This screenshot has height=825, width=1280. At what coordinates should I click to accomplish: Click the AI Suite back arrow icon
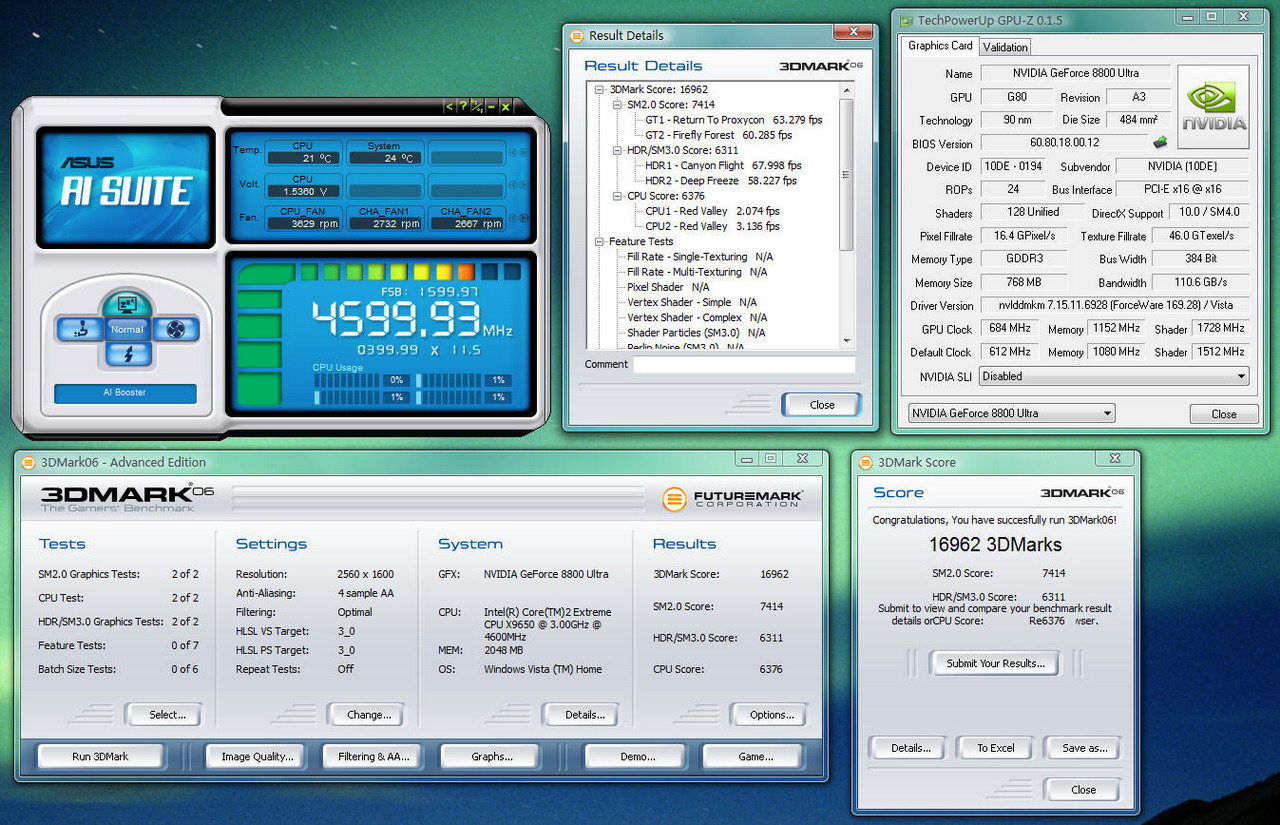(449, 107)
